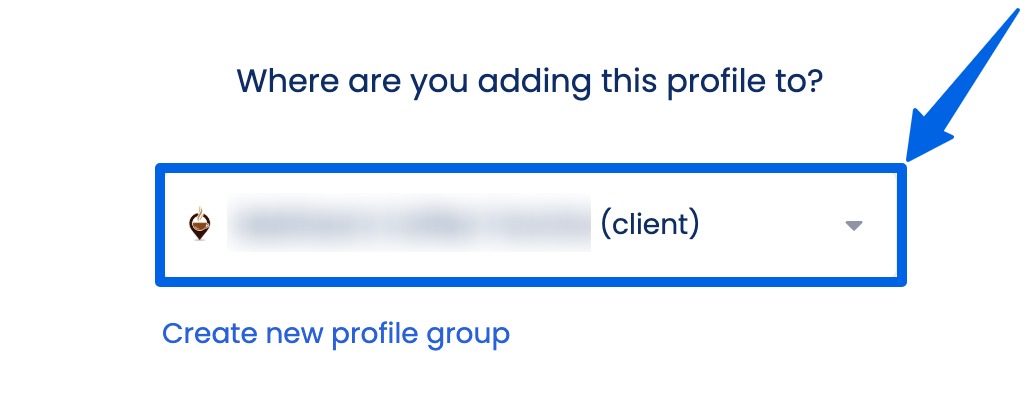Click the arrowhead tip of the blue arrow

coord(912,157)
